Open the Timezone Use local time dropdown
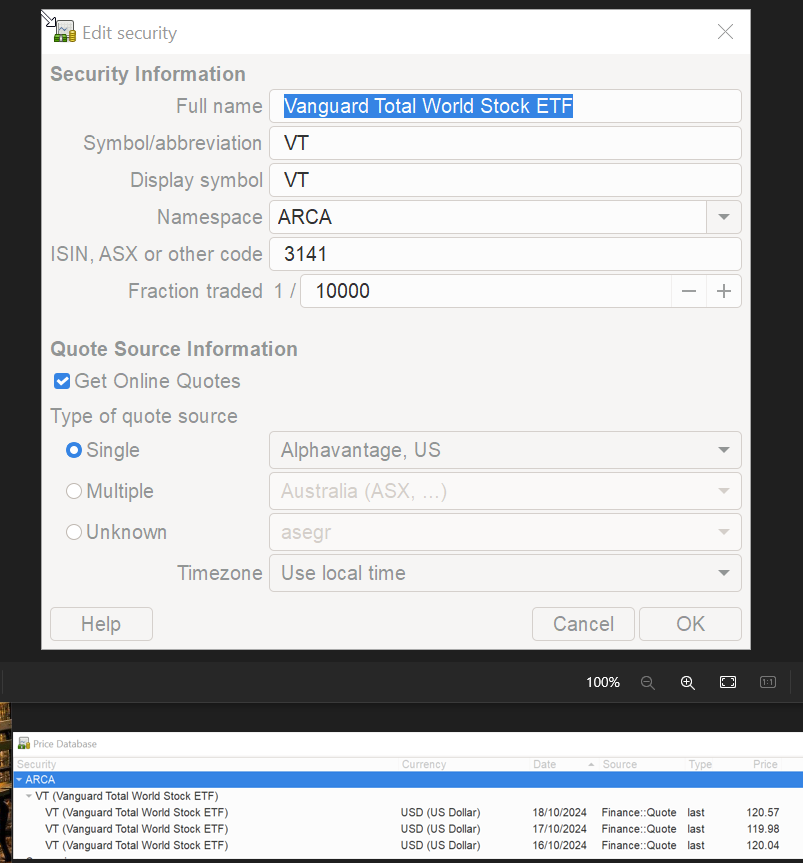 pos(505,573)
